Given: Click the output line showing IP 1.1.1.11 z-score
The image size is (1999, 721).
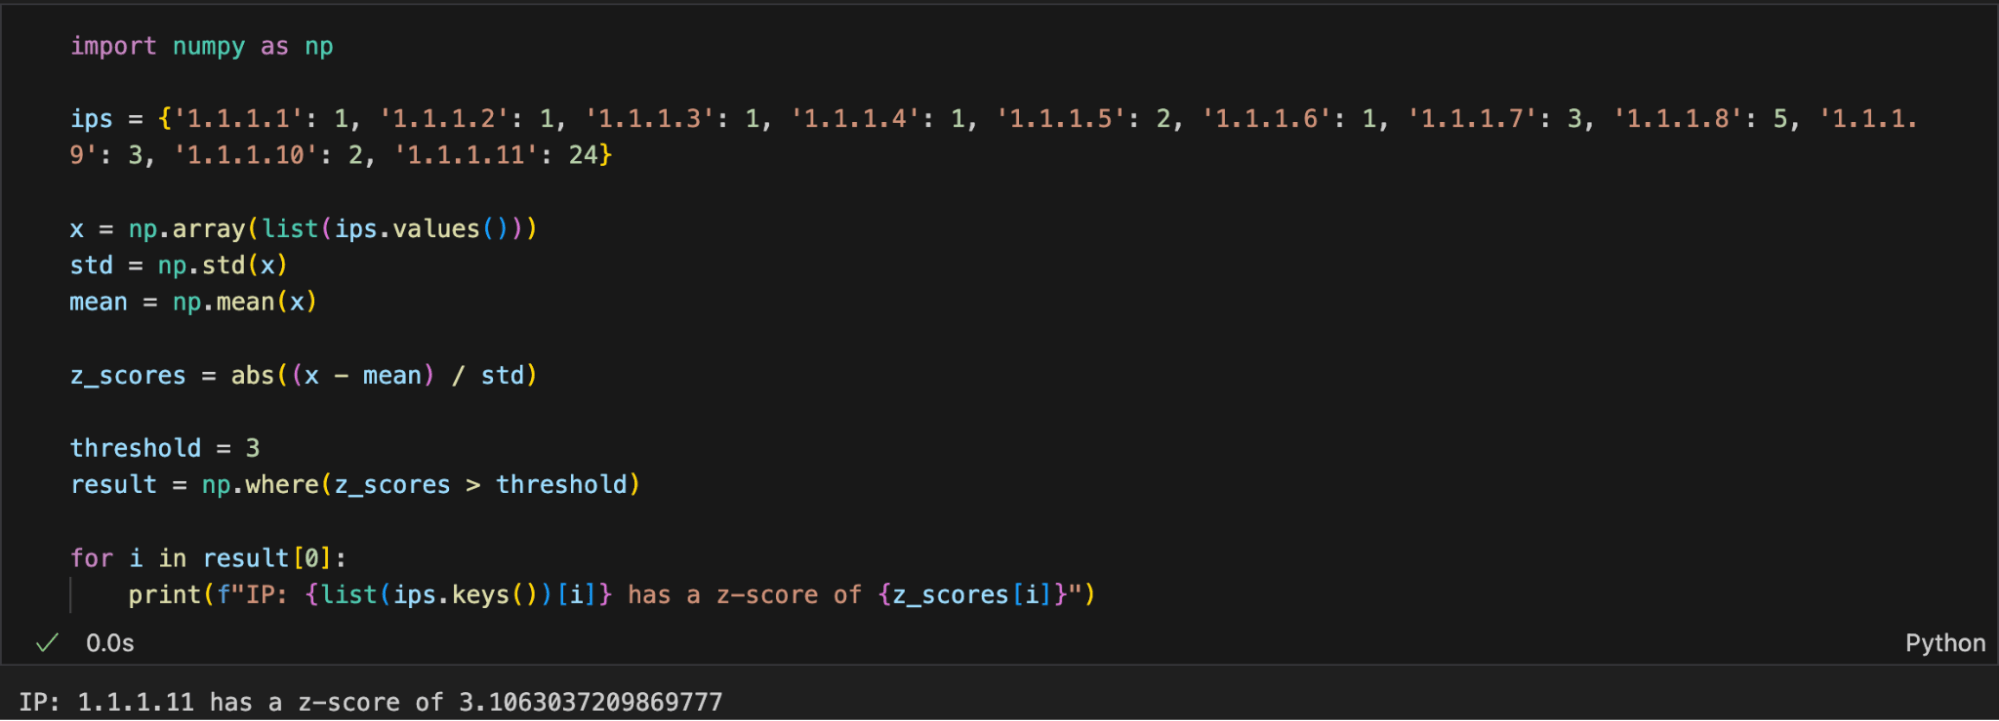Looking at the screenshot, I should (371, 702).
